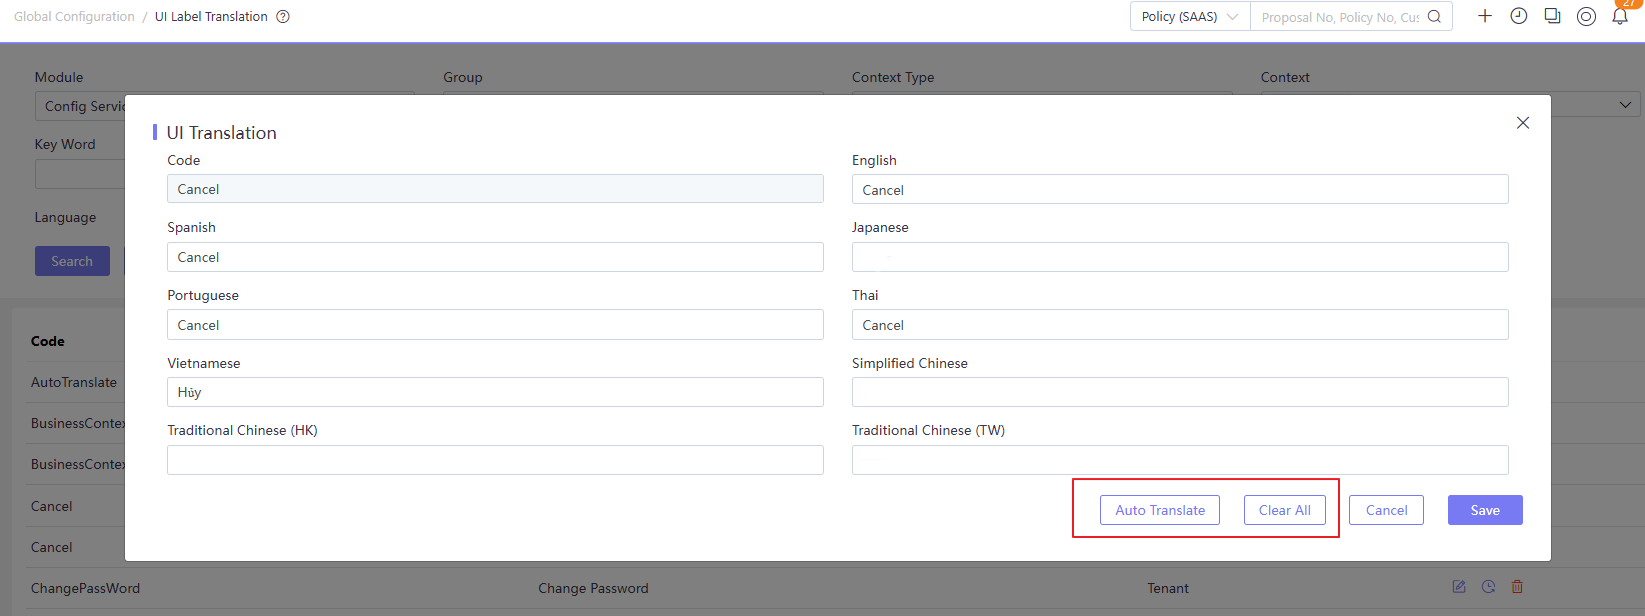Click the Save button

pyautogui.click(x=1484, y=510)
